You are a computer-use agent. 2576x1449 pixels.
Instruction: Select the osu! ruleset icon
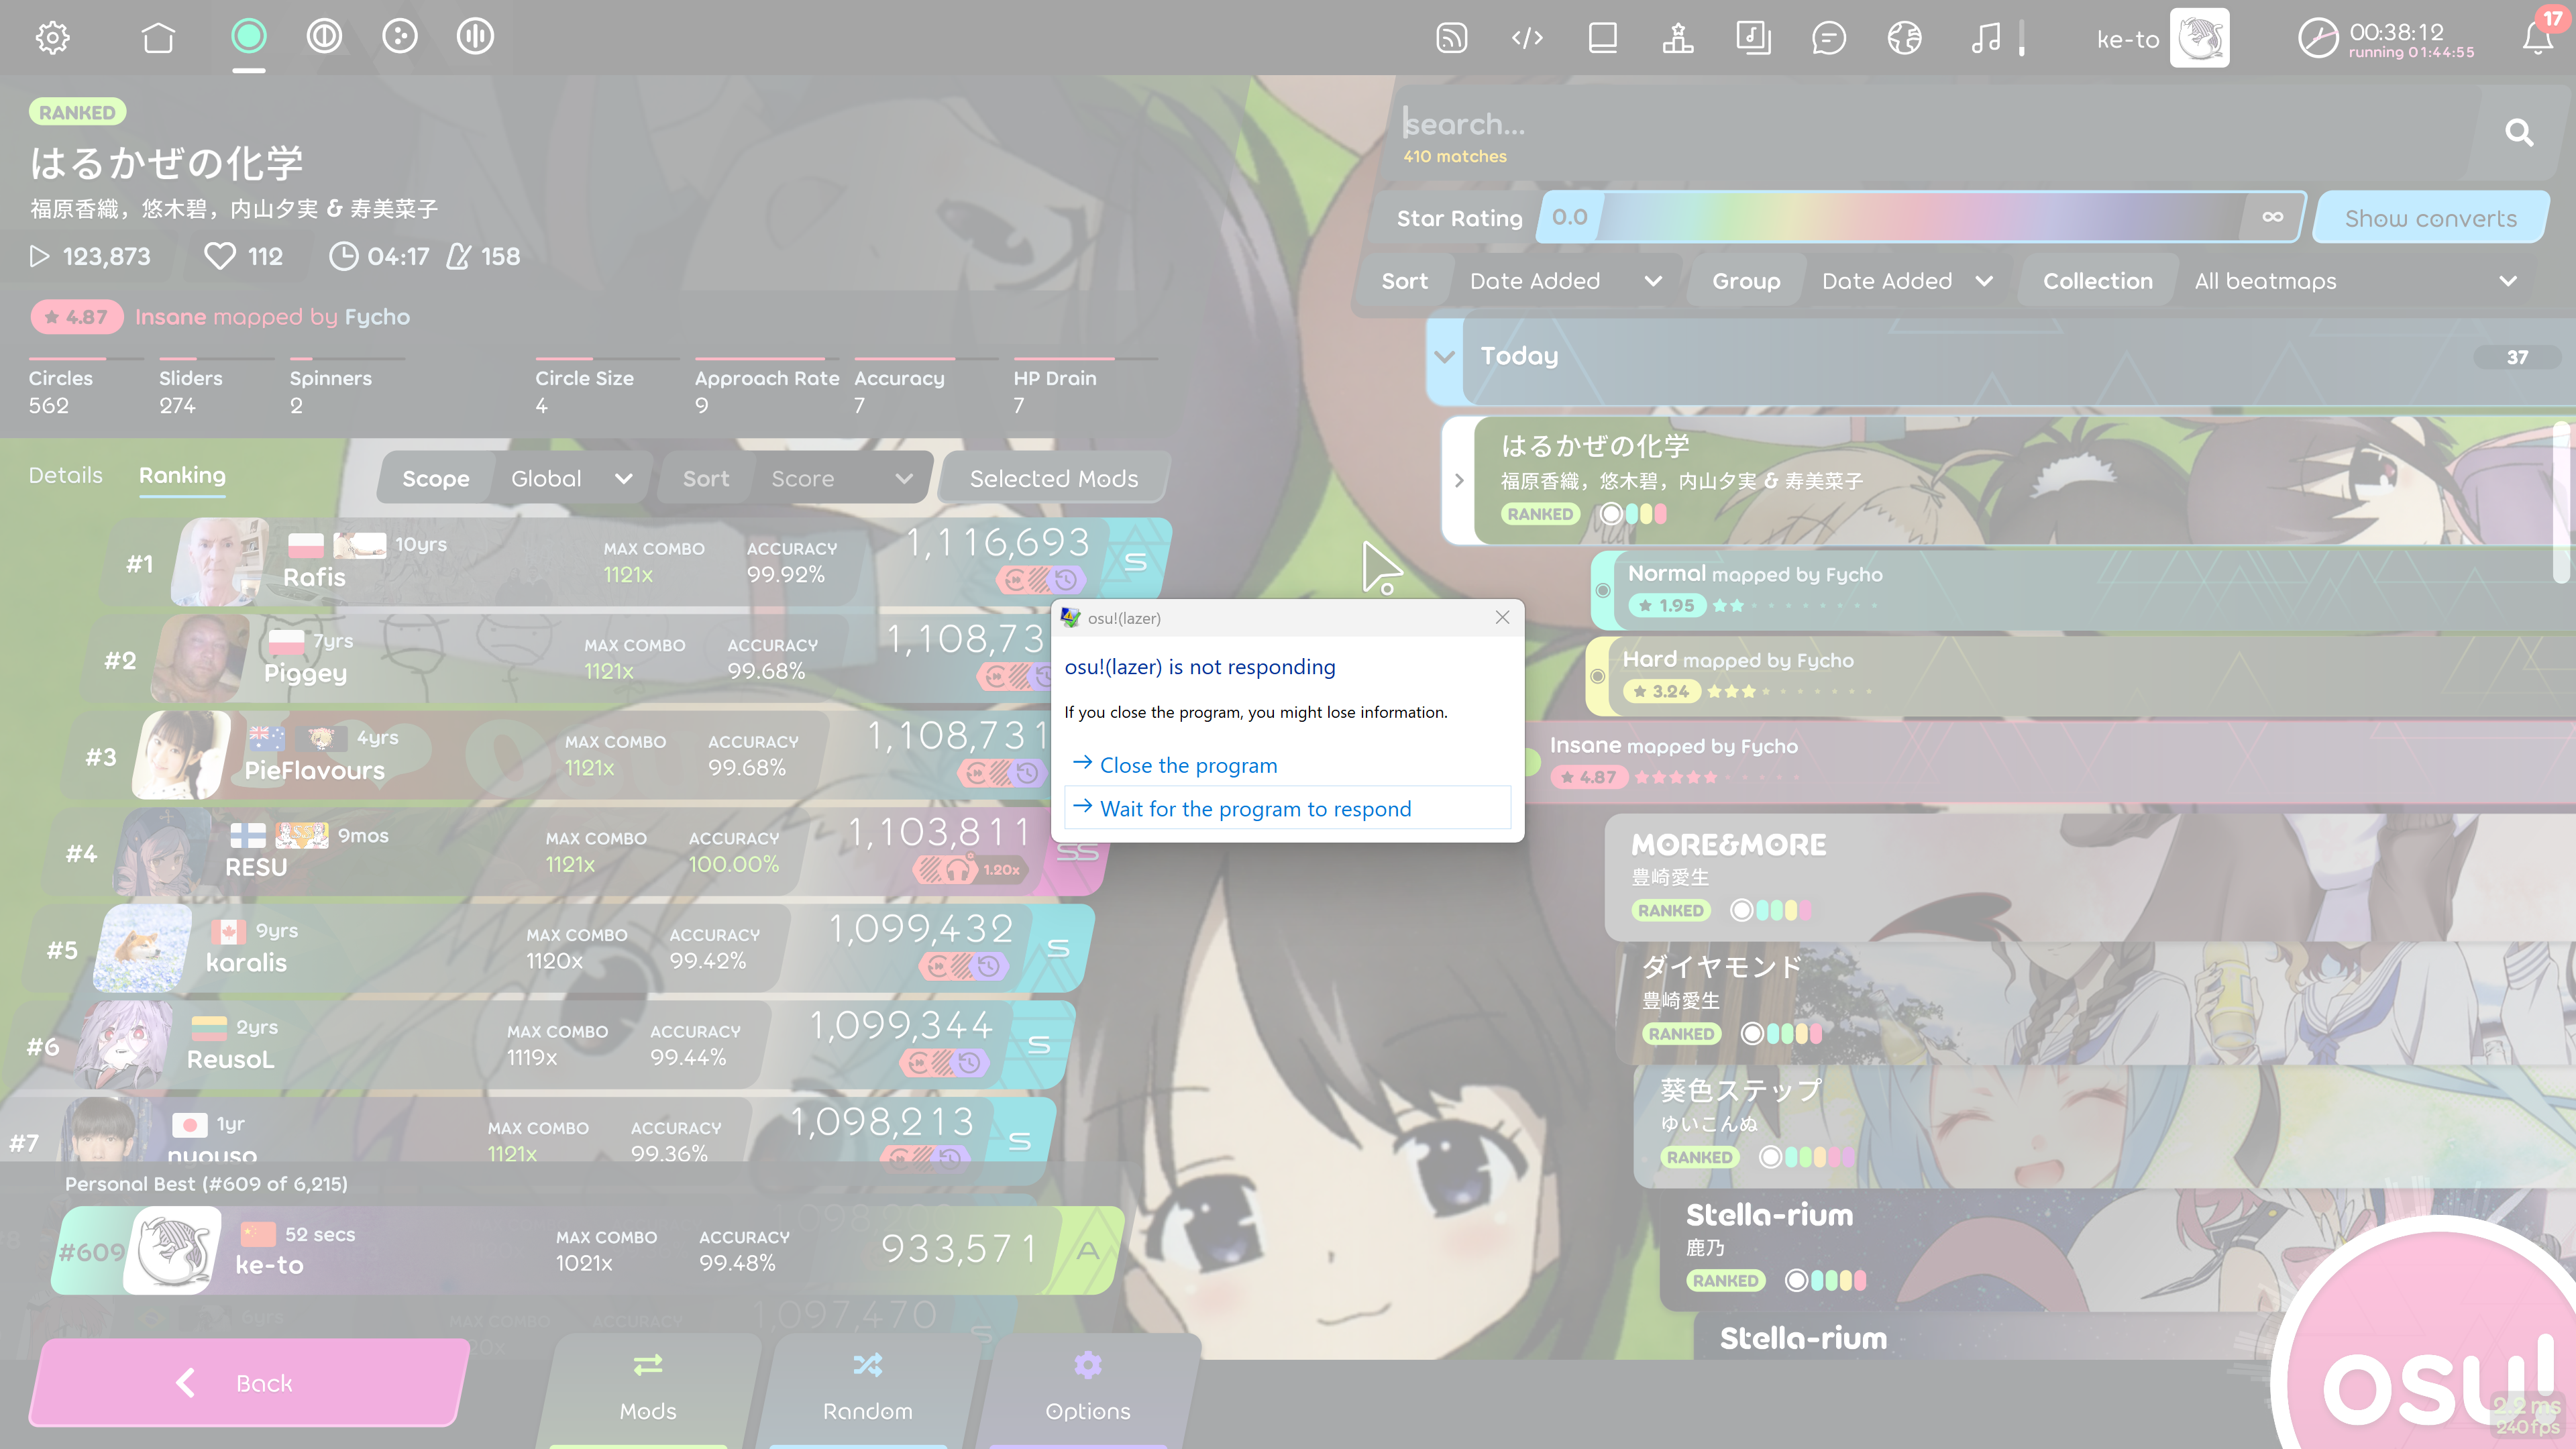coord(249,37)
